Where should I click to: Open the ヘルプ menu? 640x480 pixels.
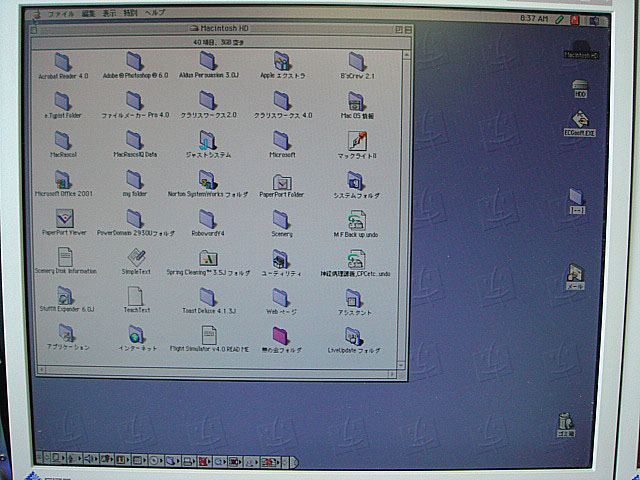pos(155,13)
